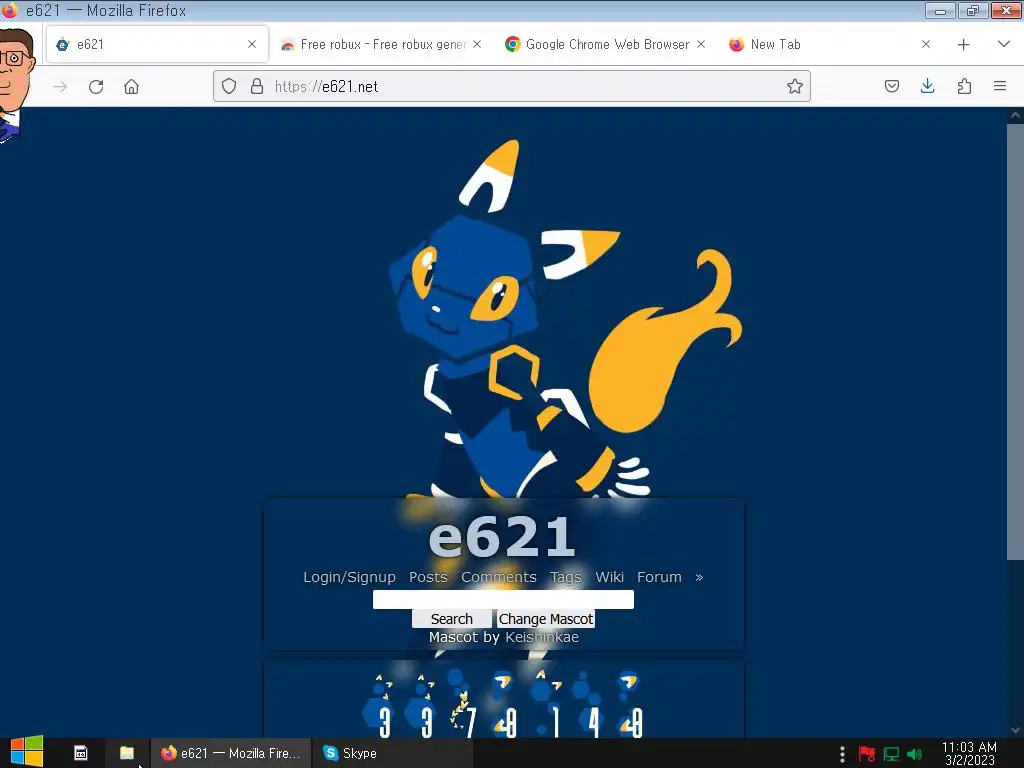Click the scrollbar down arrow
The width and height of the screenshot is (1024, 768).
(1015, 730)
